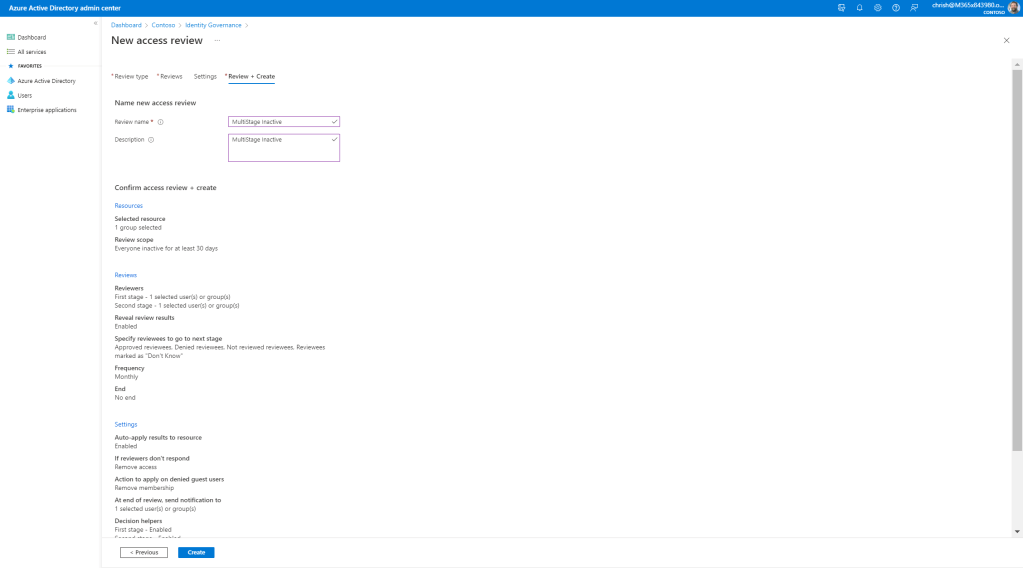Click the user account avatar
The width and height of the screenshot is (1023, 568).
1013,7
